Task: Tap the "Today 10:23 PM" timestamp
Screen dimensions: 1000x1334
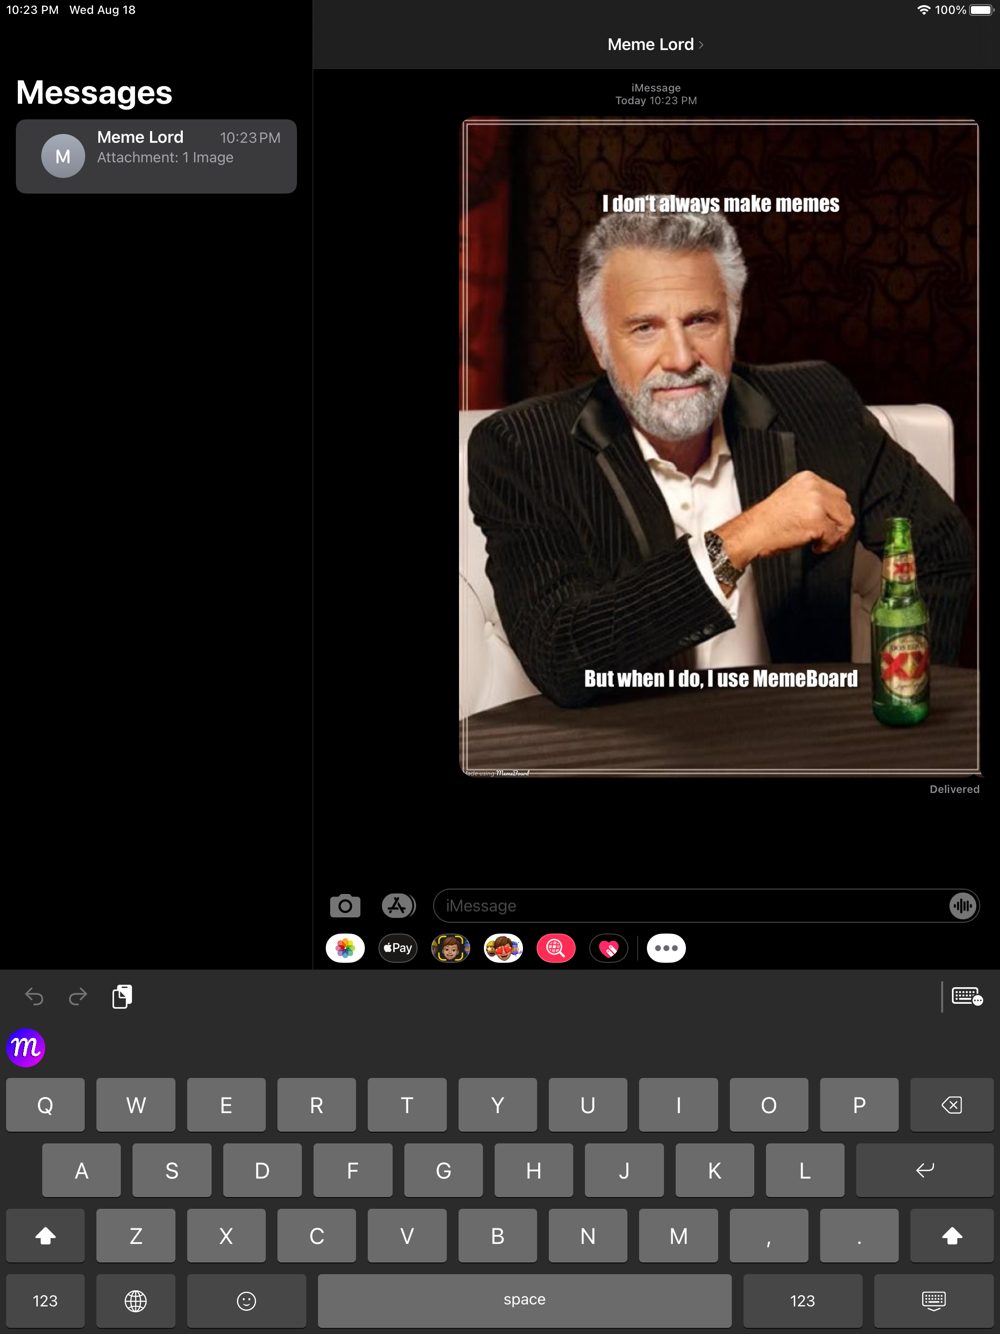Action: pos(656,101)
